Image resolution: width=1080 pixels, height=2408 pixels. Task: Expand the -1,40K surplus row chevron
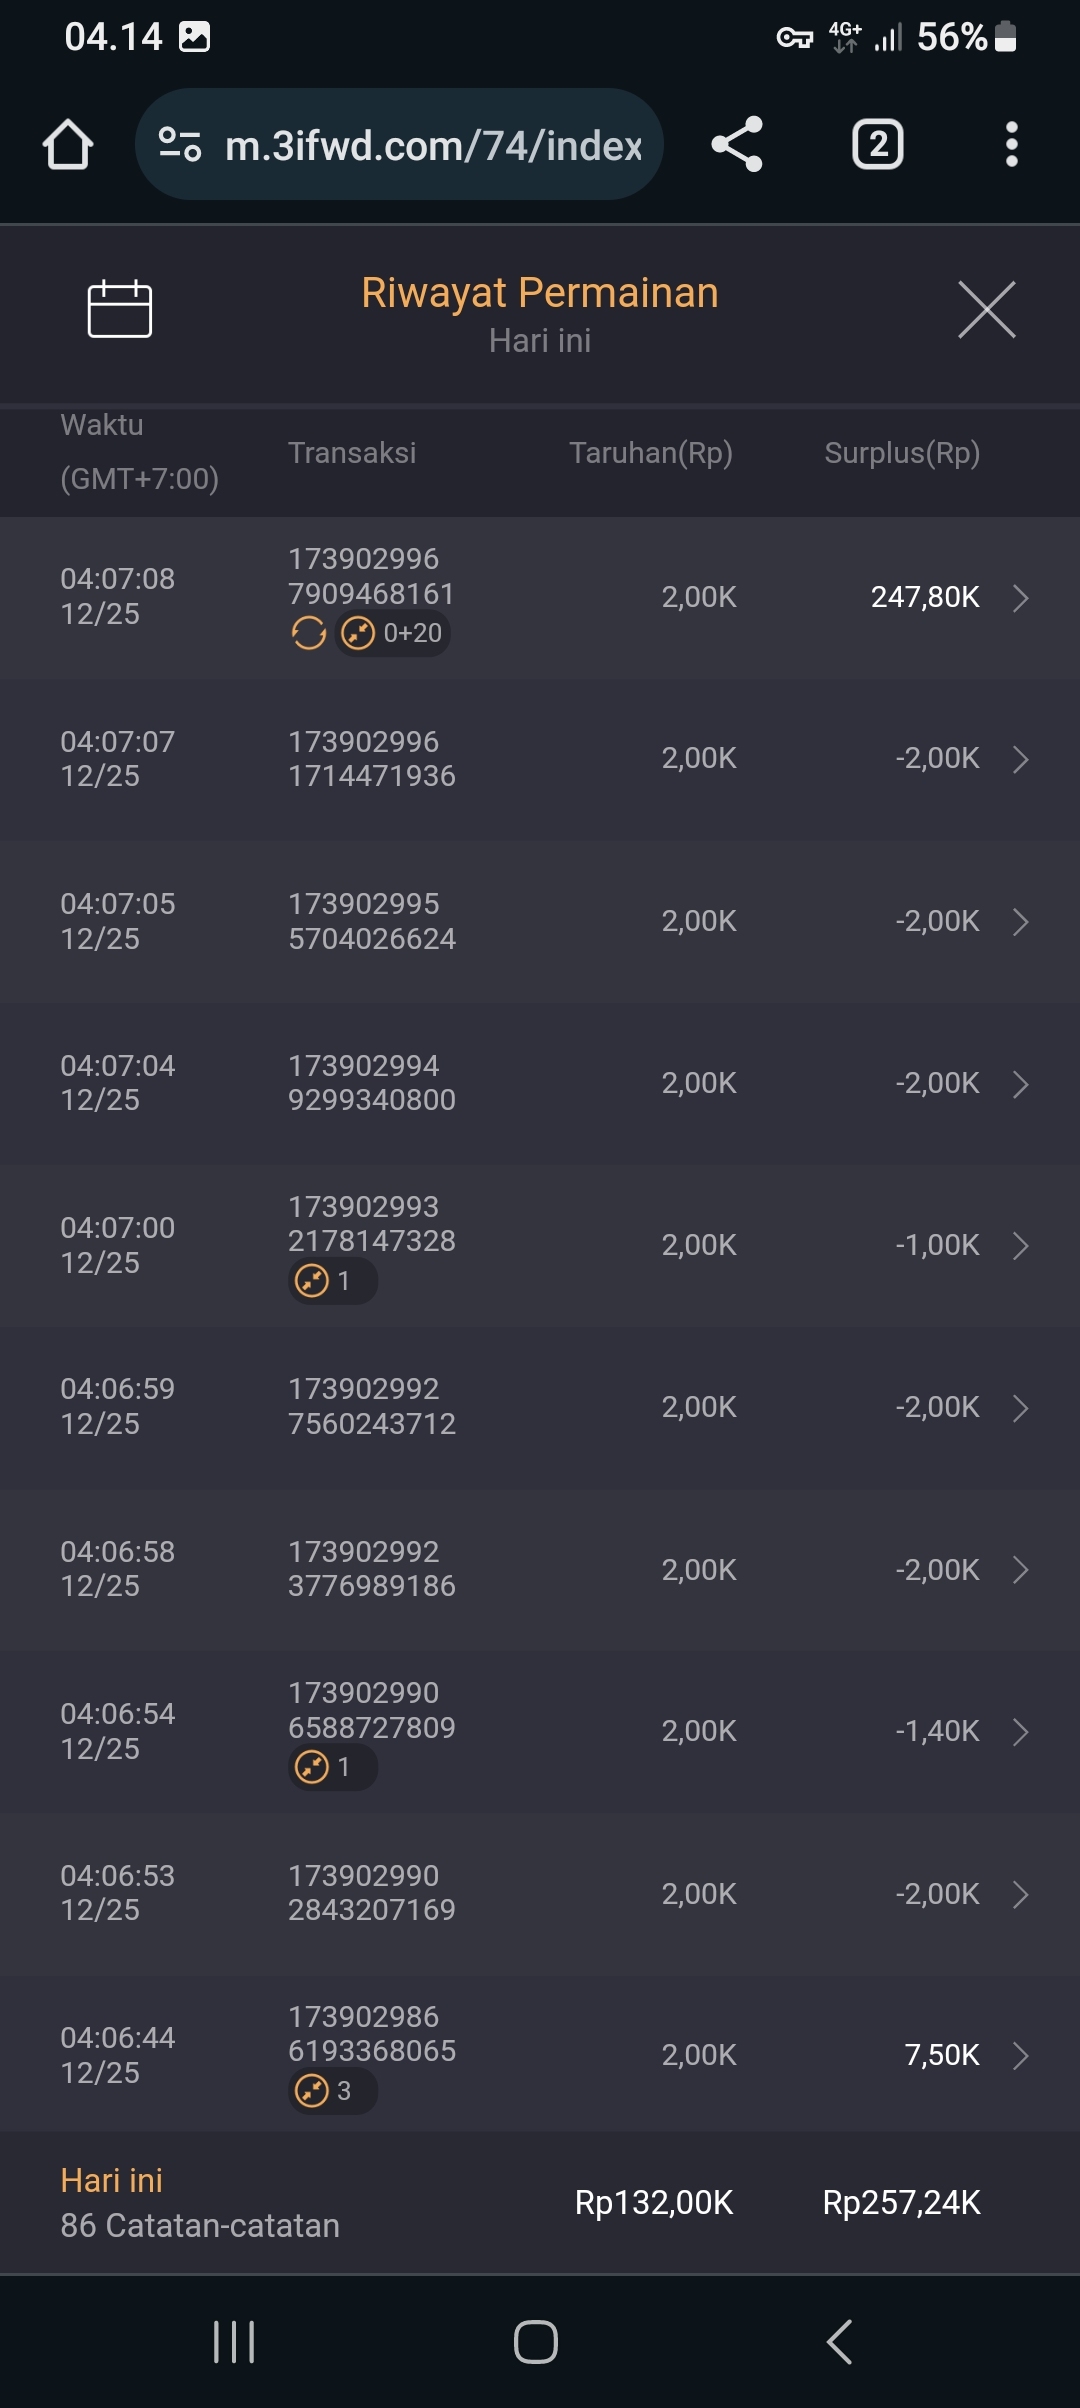pyautogui.click(x=1020, y=1732)
